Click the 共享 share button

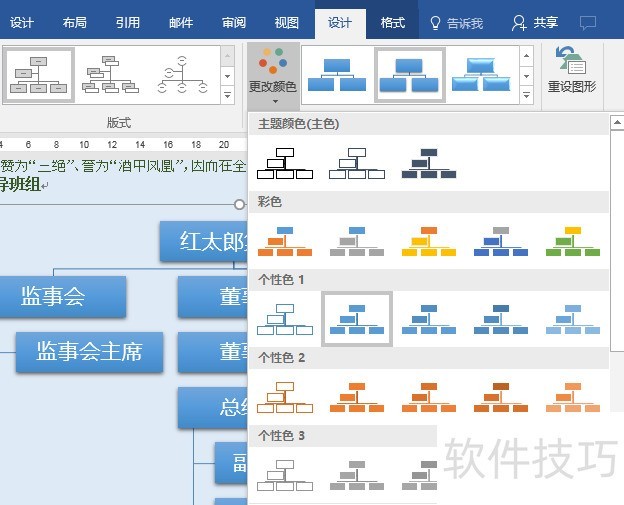coord(534,23)
